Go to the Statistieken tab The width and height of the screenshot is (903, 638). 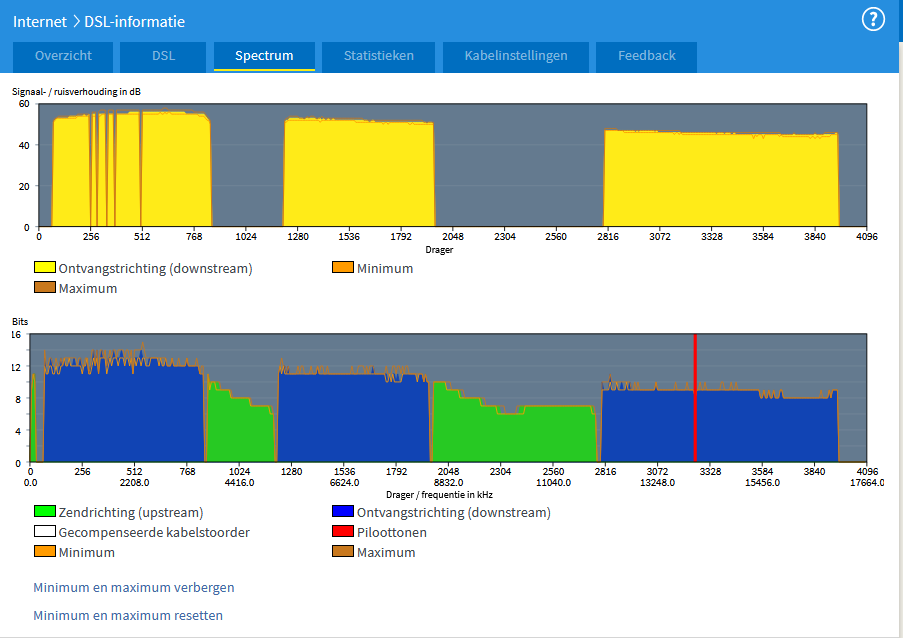click(378, 56)
